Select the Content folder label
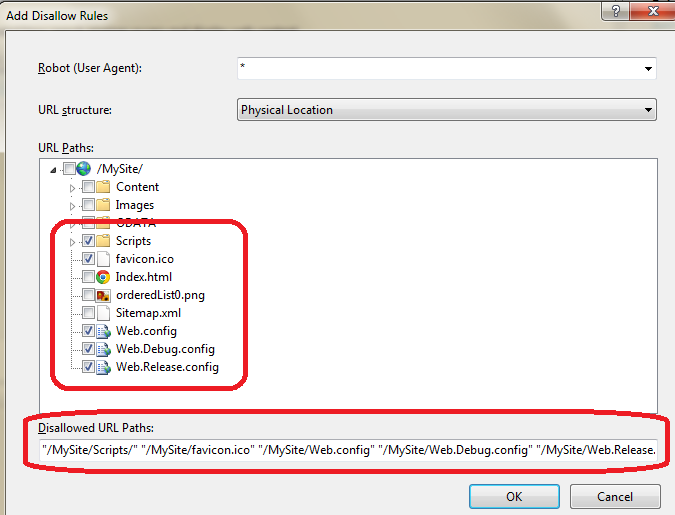This screenshot has height=515, width=675. coord(137,187)
